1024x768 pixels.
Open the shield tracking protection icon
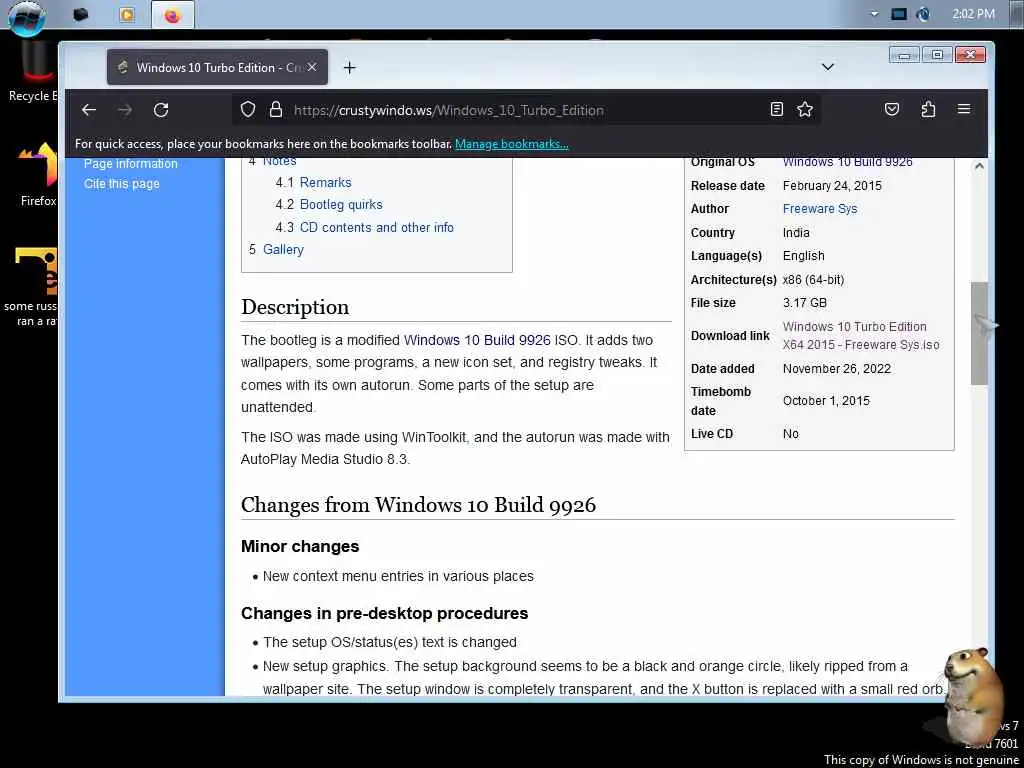click(248, 109)
